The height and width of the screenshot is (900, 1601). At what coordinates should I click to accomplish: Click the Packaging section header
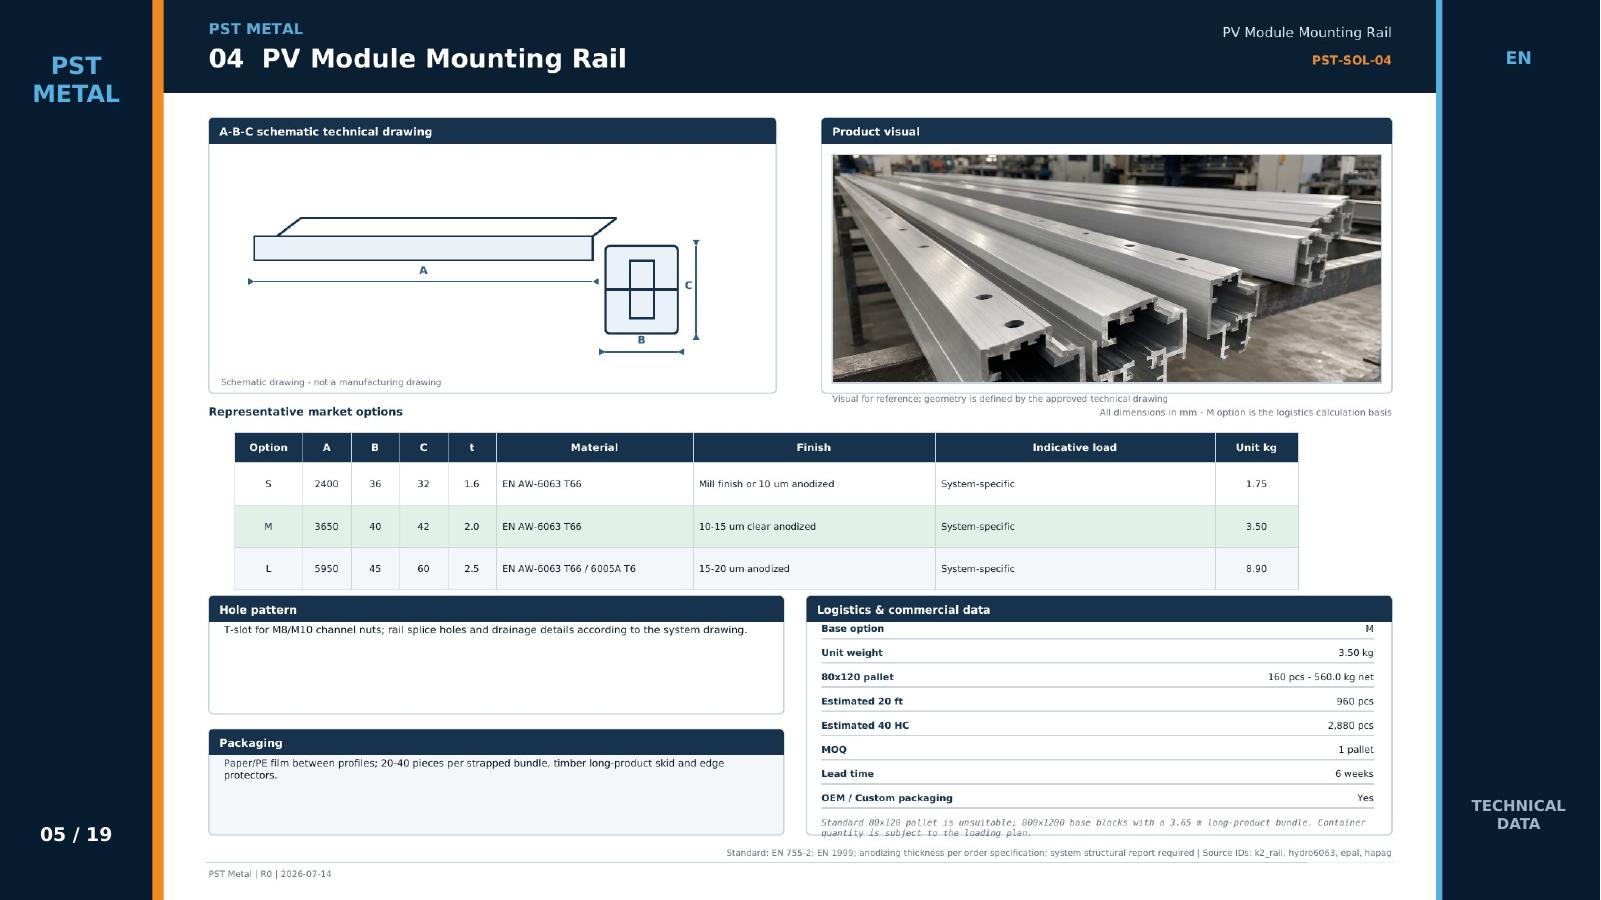click(x=496, y=743)
